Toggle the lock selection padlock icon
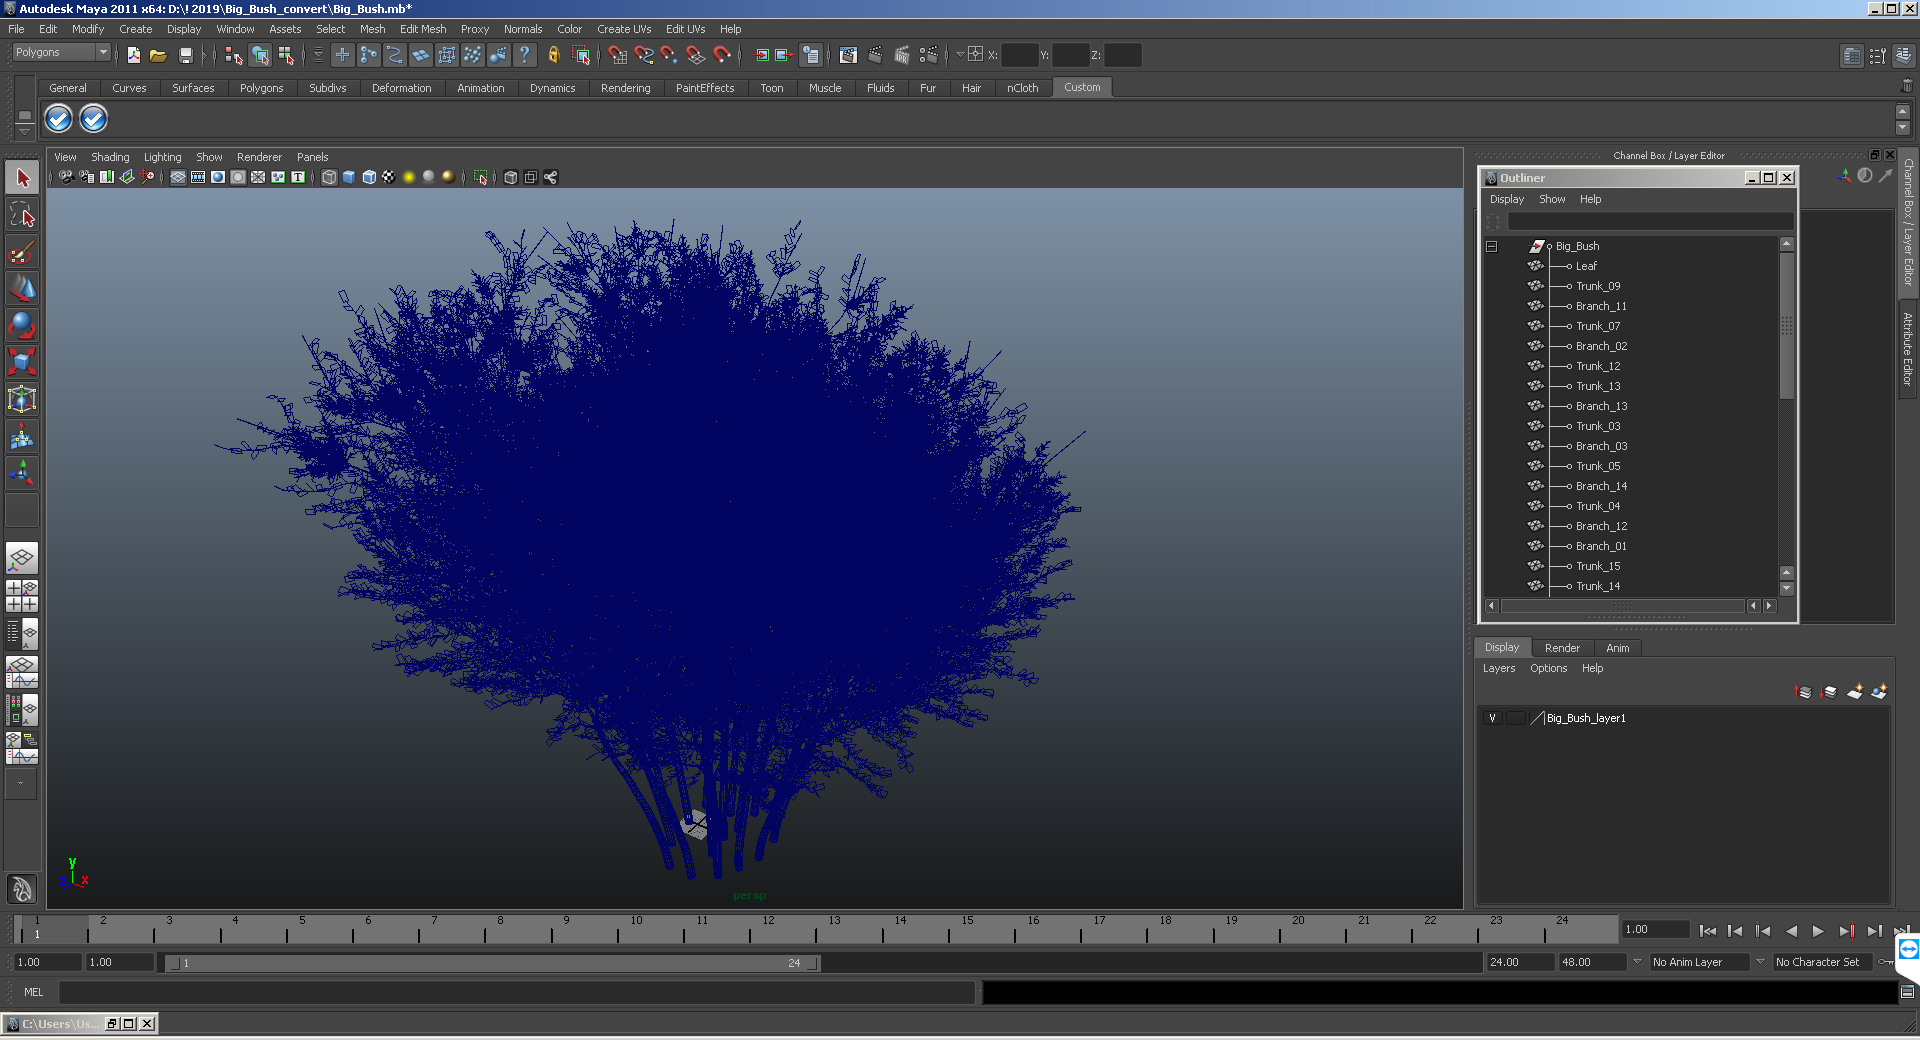 pyautogui.click(x=553, y=55)
